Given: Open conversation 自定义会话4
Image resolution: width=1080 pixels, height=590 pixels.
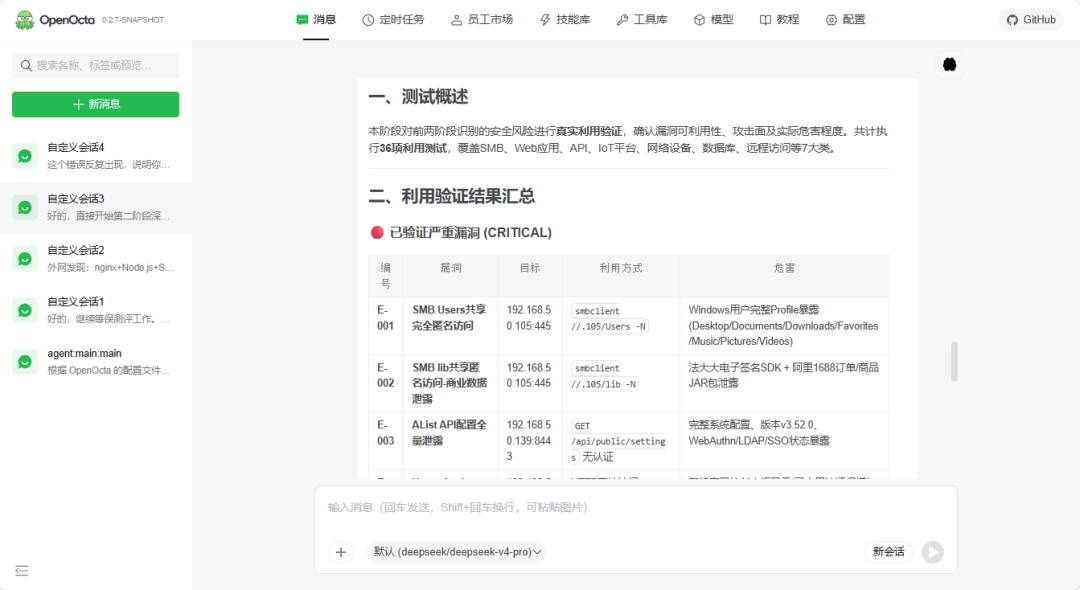Looking at the screenshot, I should coord(96,156).
